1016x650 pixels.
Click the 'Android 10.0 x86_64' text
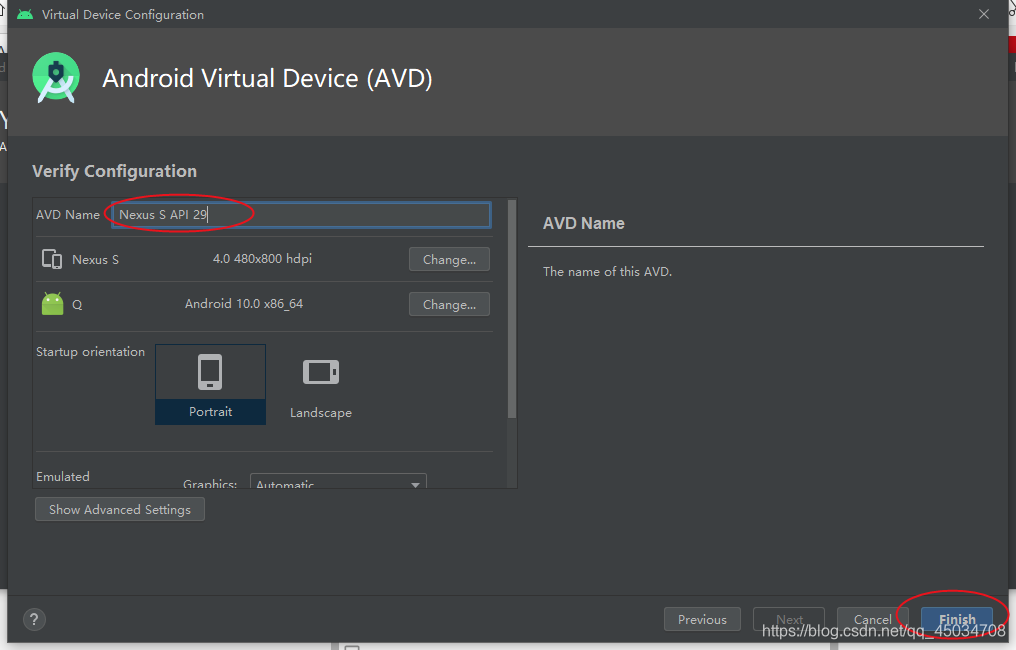[x=244, y=304]
